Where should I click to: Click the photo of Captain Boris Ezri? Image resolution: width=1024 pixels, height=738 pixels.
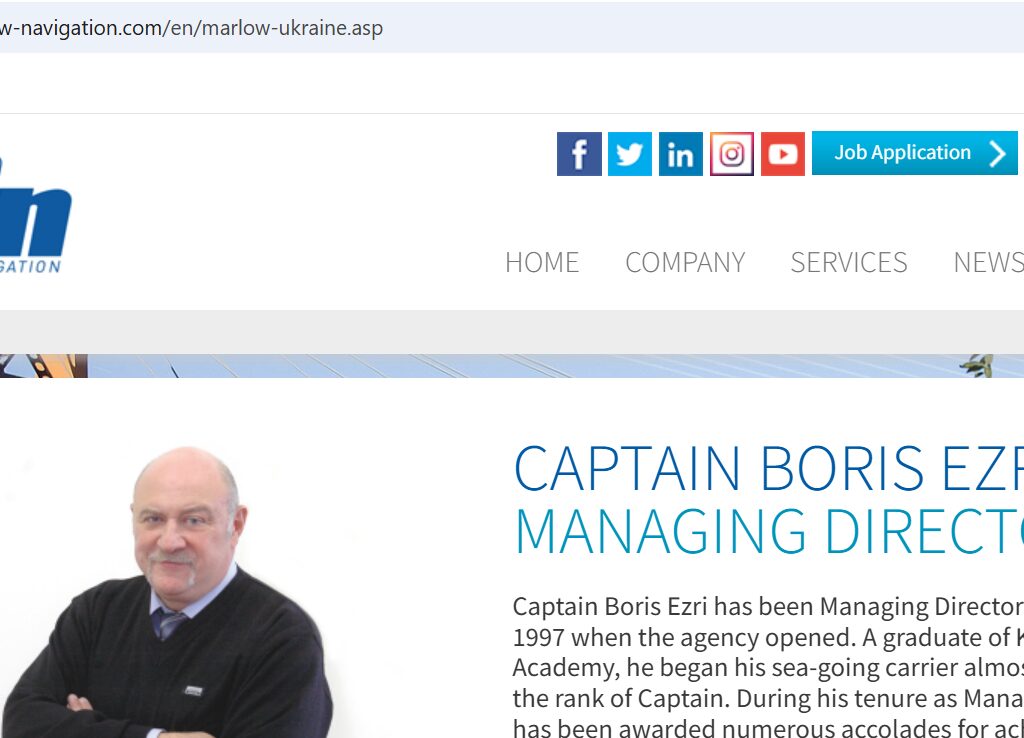(x=170, y=592)
